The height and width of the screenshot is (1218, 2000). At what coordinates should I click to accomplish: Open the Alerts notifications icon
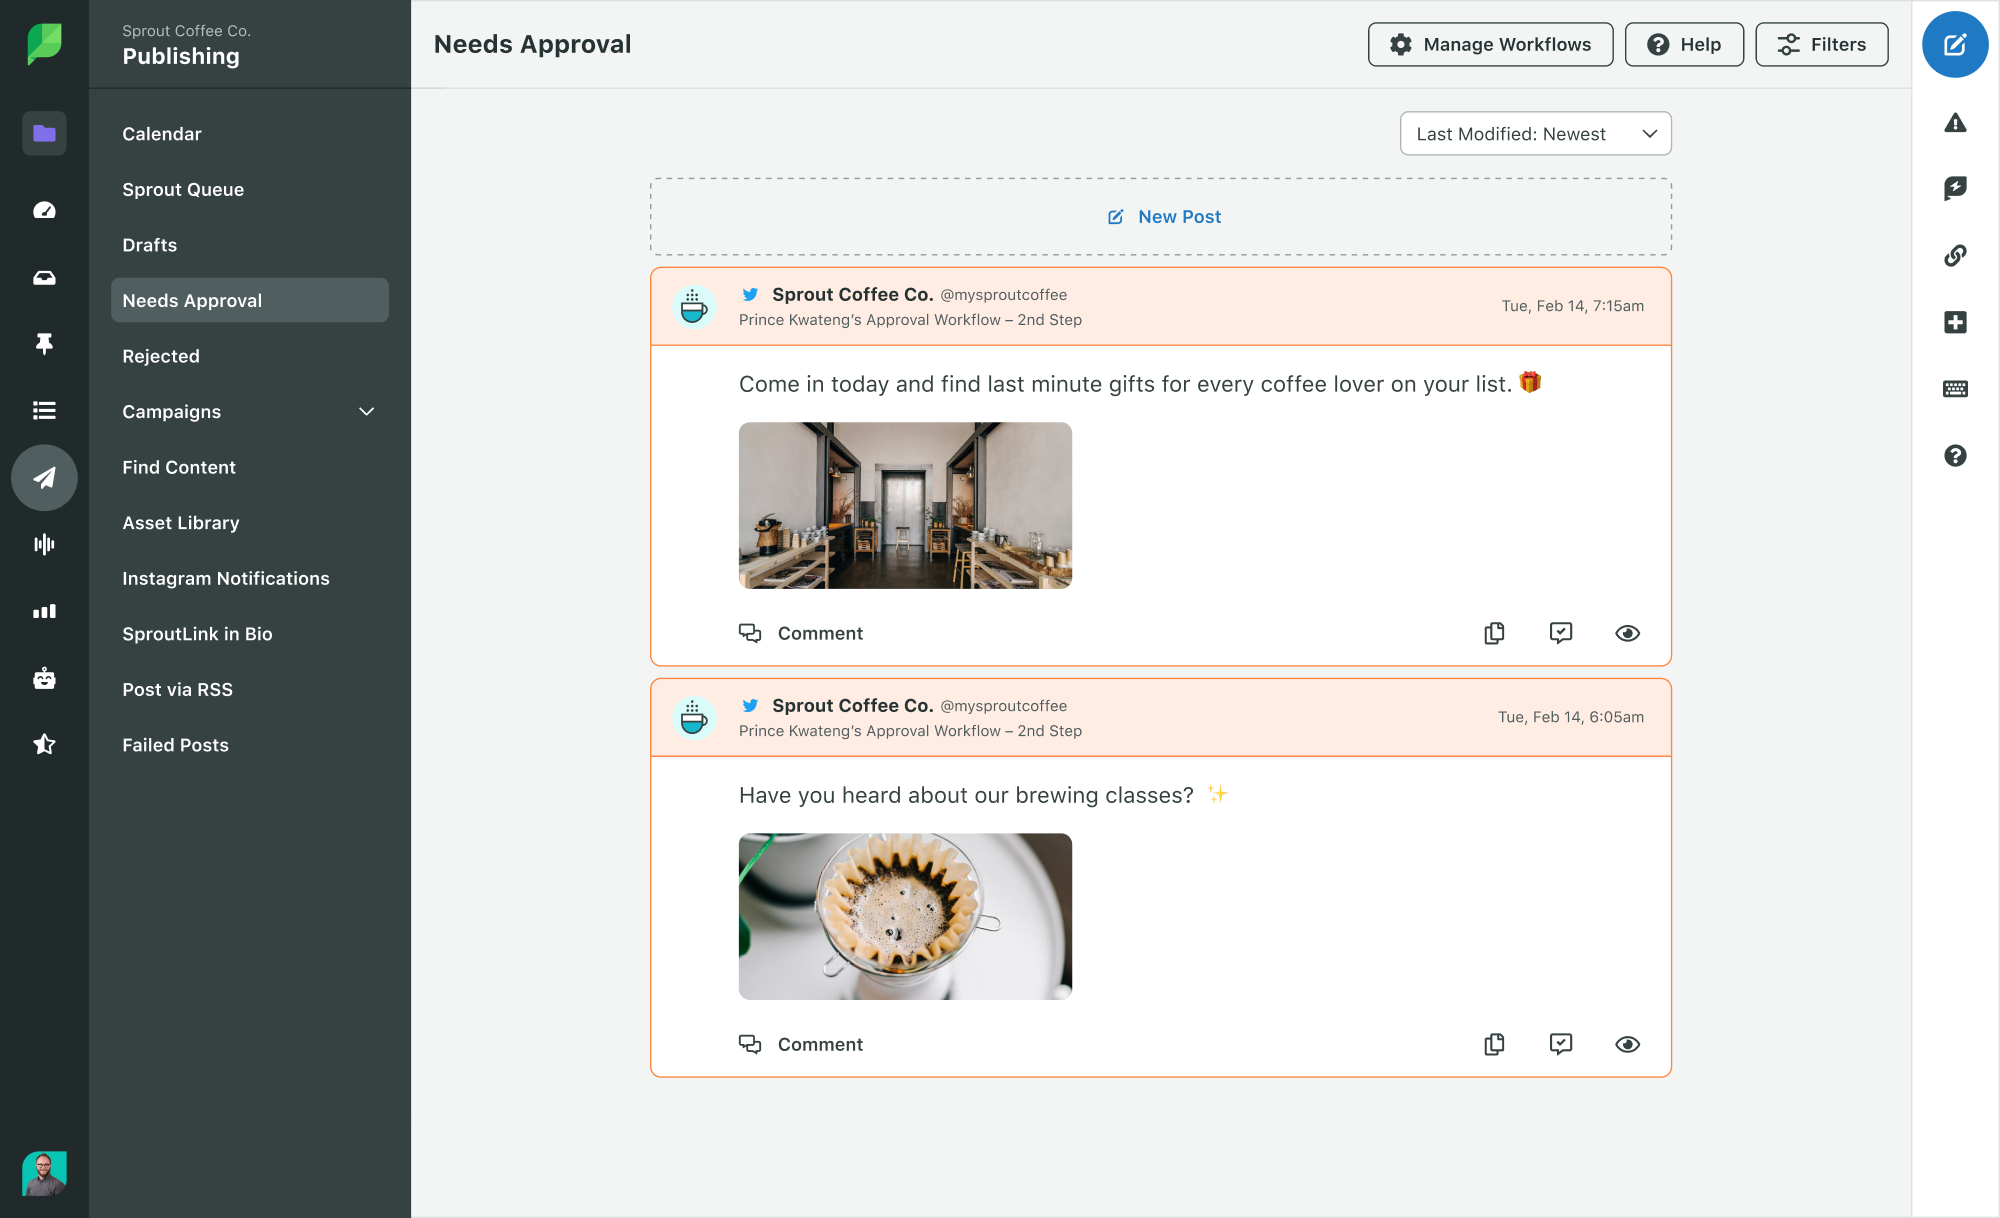(x=1956, y=124)
